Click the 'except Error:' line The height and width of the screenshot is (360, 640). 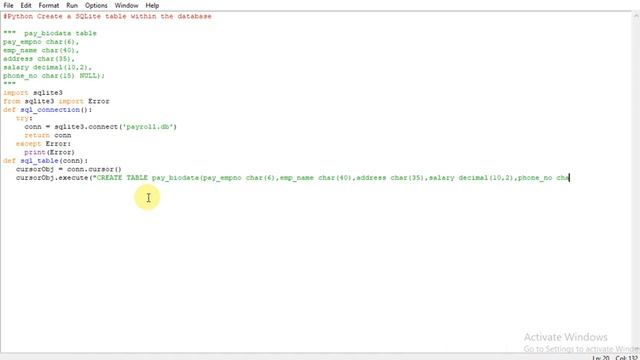click(x=43, y=144)
